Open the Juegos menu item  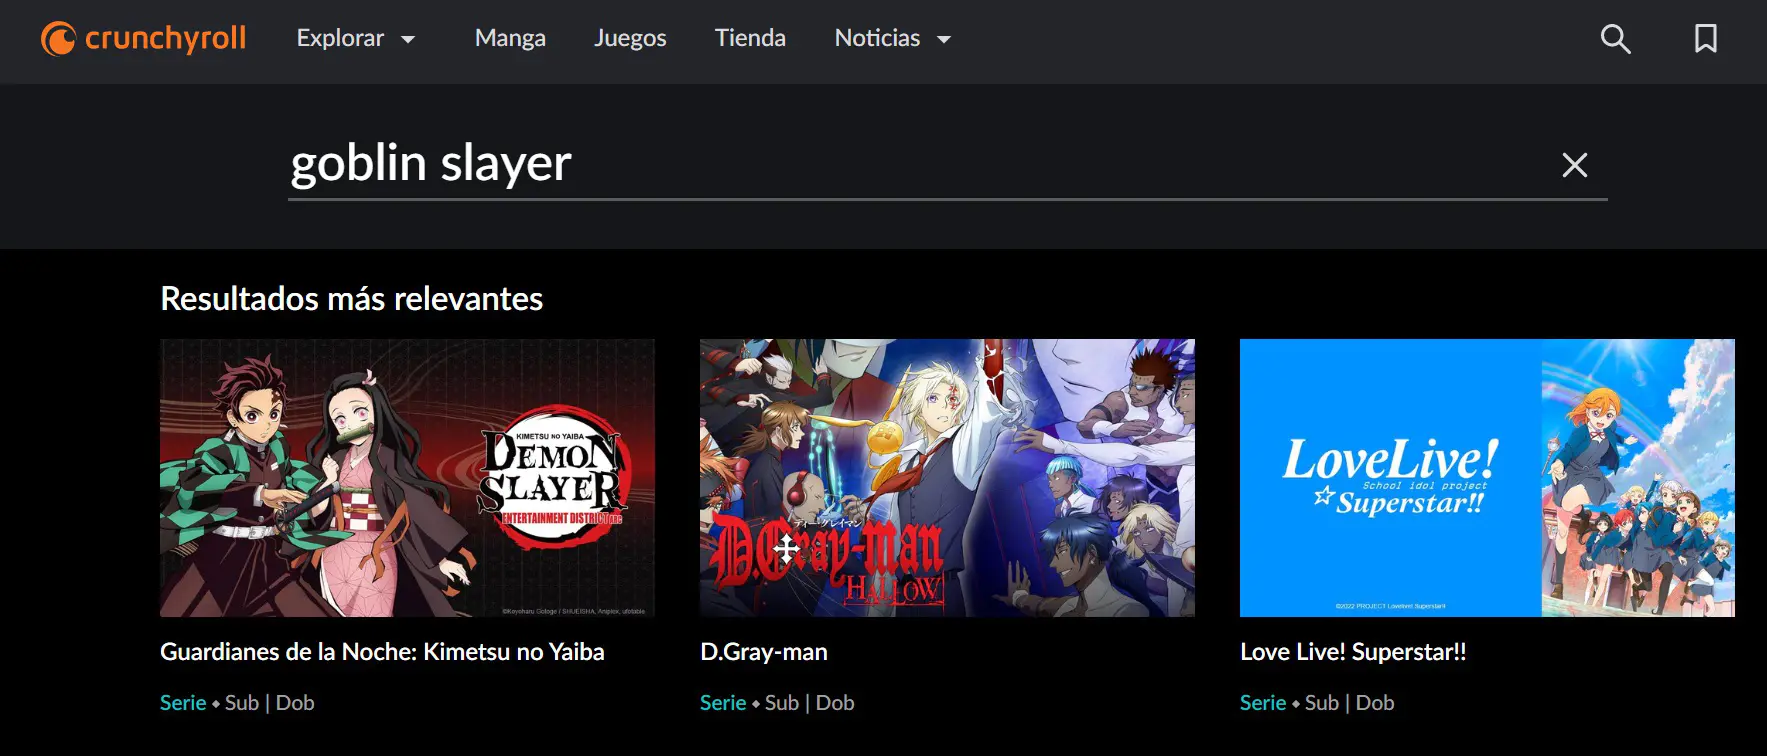[630, 39]
